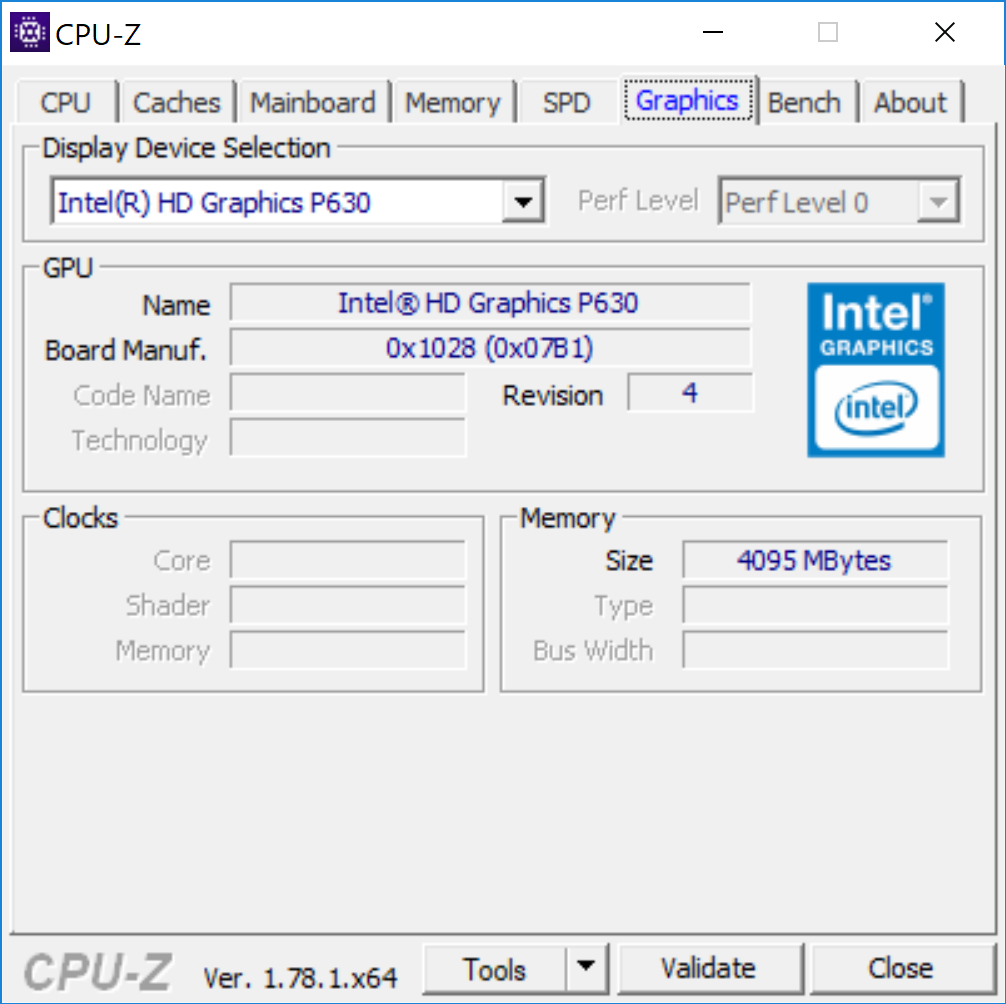Select the Memory tab
Image resolution: width=1006 pixels, height=1004 pixels.
pos(452,103)
